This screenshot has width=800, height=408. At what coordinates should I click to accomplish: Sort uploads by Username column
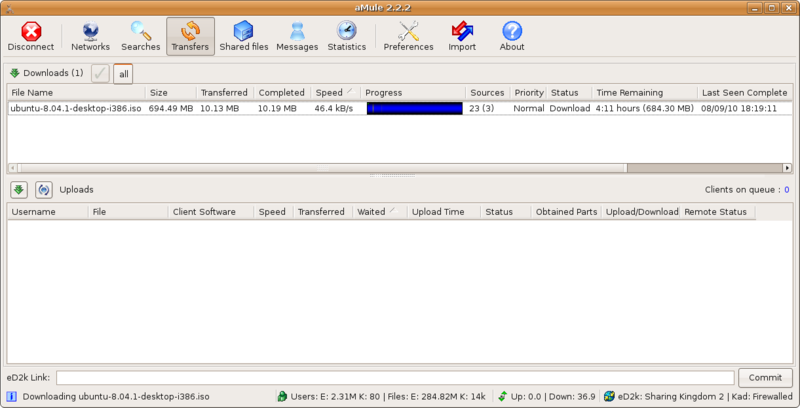tap(47, 212)
